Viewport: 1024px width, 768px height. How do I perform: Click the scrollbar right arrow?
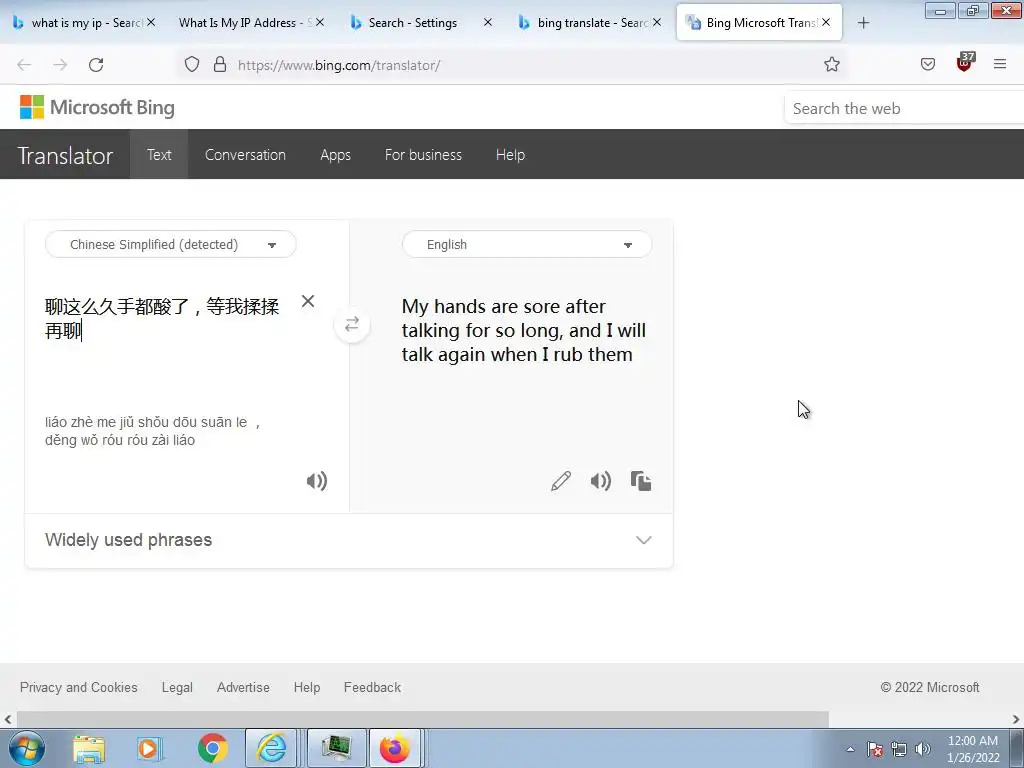click(x=1016, y=720)
